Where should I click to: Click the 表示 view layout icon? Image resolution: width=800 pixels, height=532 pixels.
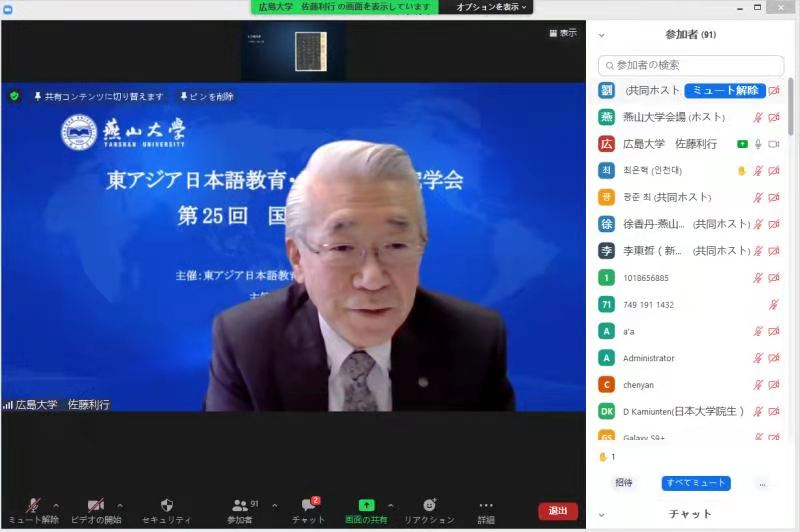[563, 33]
